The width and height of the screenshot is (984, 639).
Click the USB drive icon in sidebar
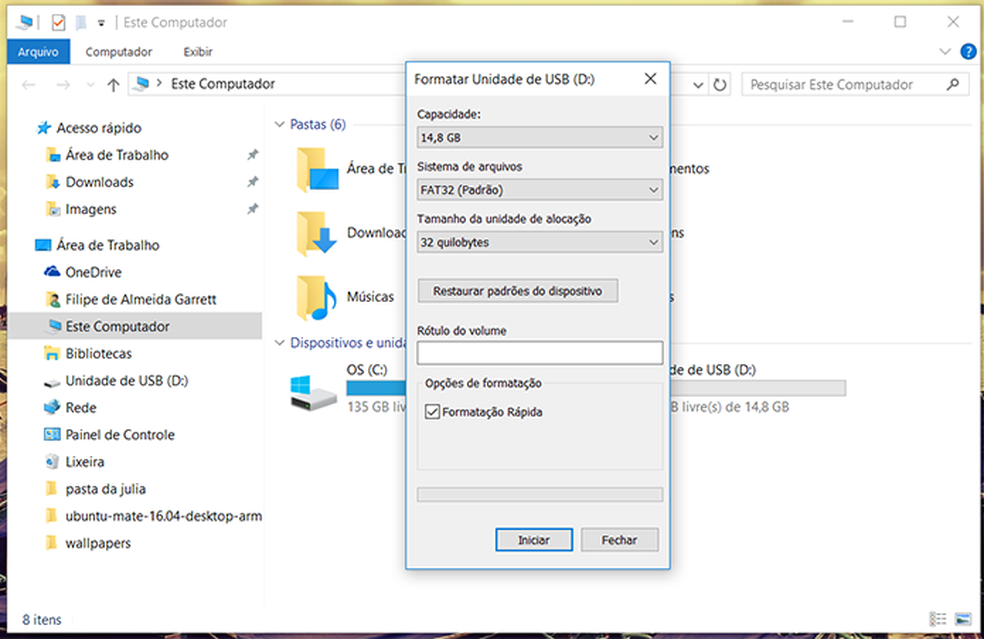52,382
